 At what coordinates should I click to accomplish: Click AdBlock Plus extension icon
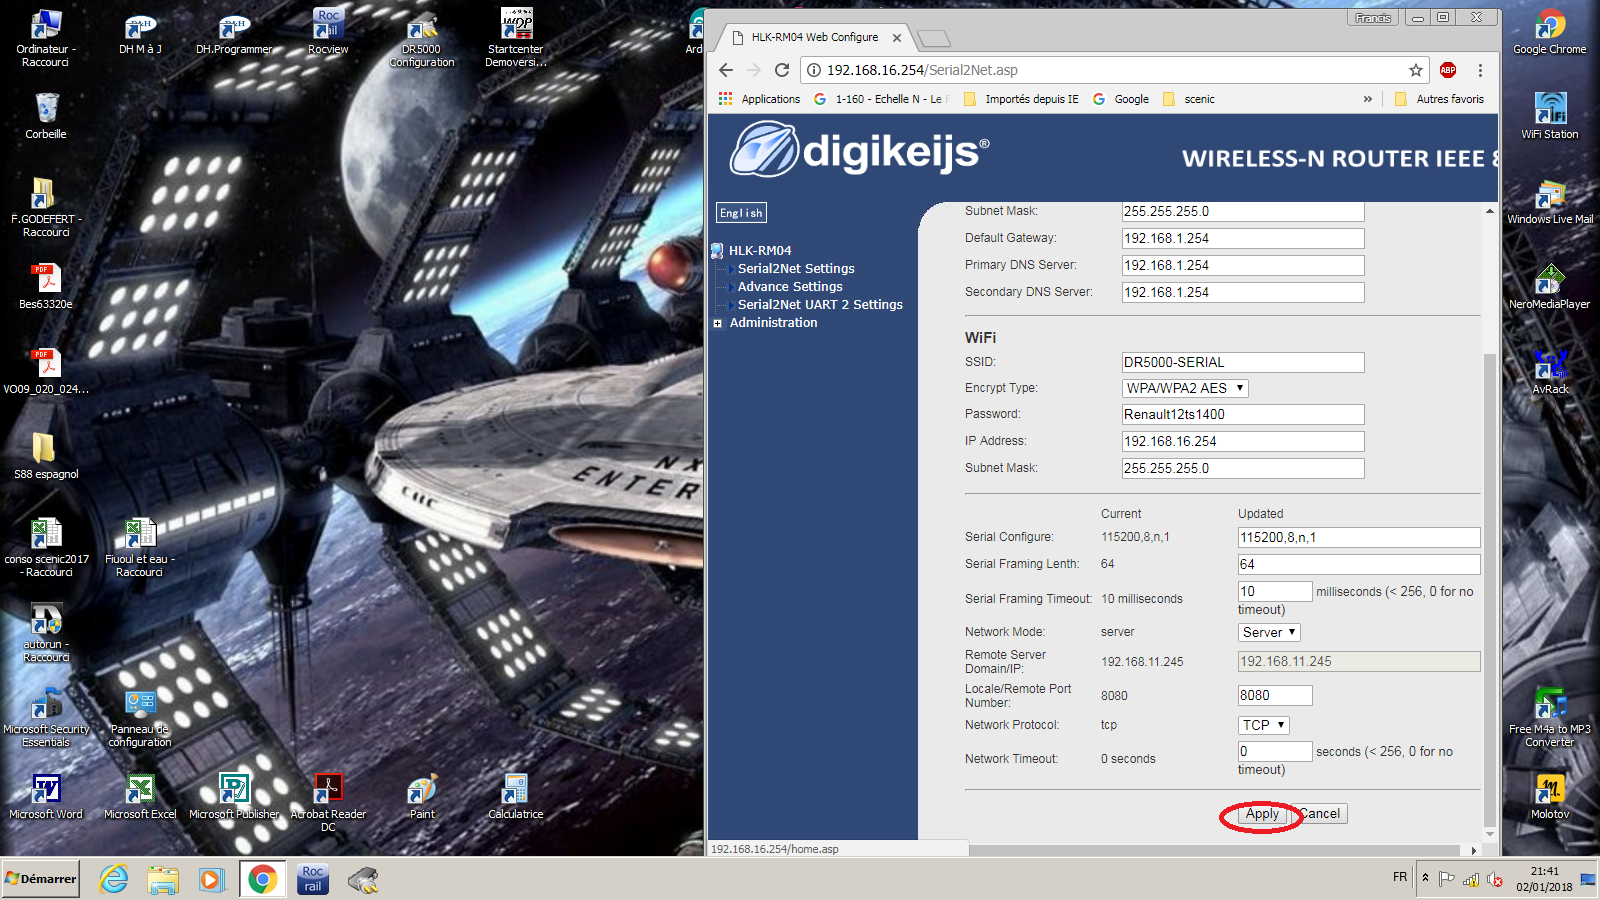click(x=1447, y=70)
